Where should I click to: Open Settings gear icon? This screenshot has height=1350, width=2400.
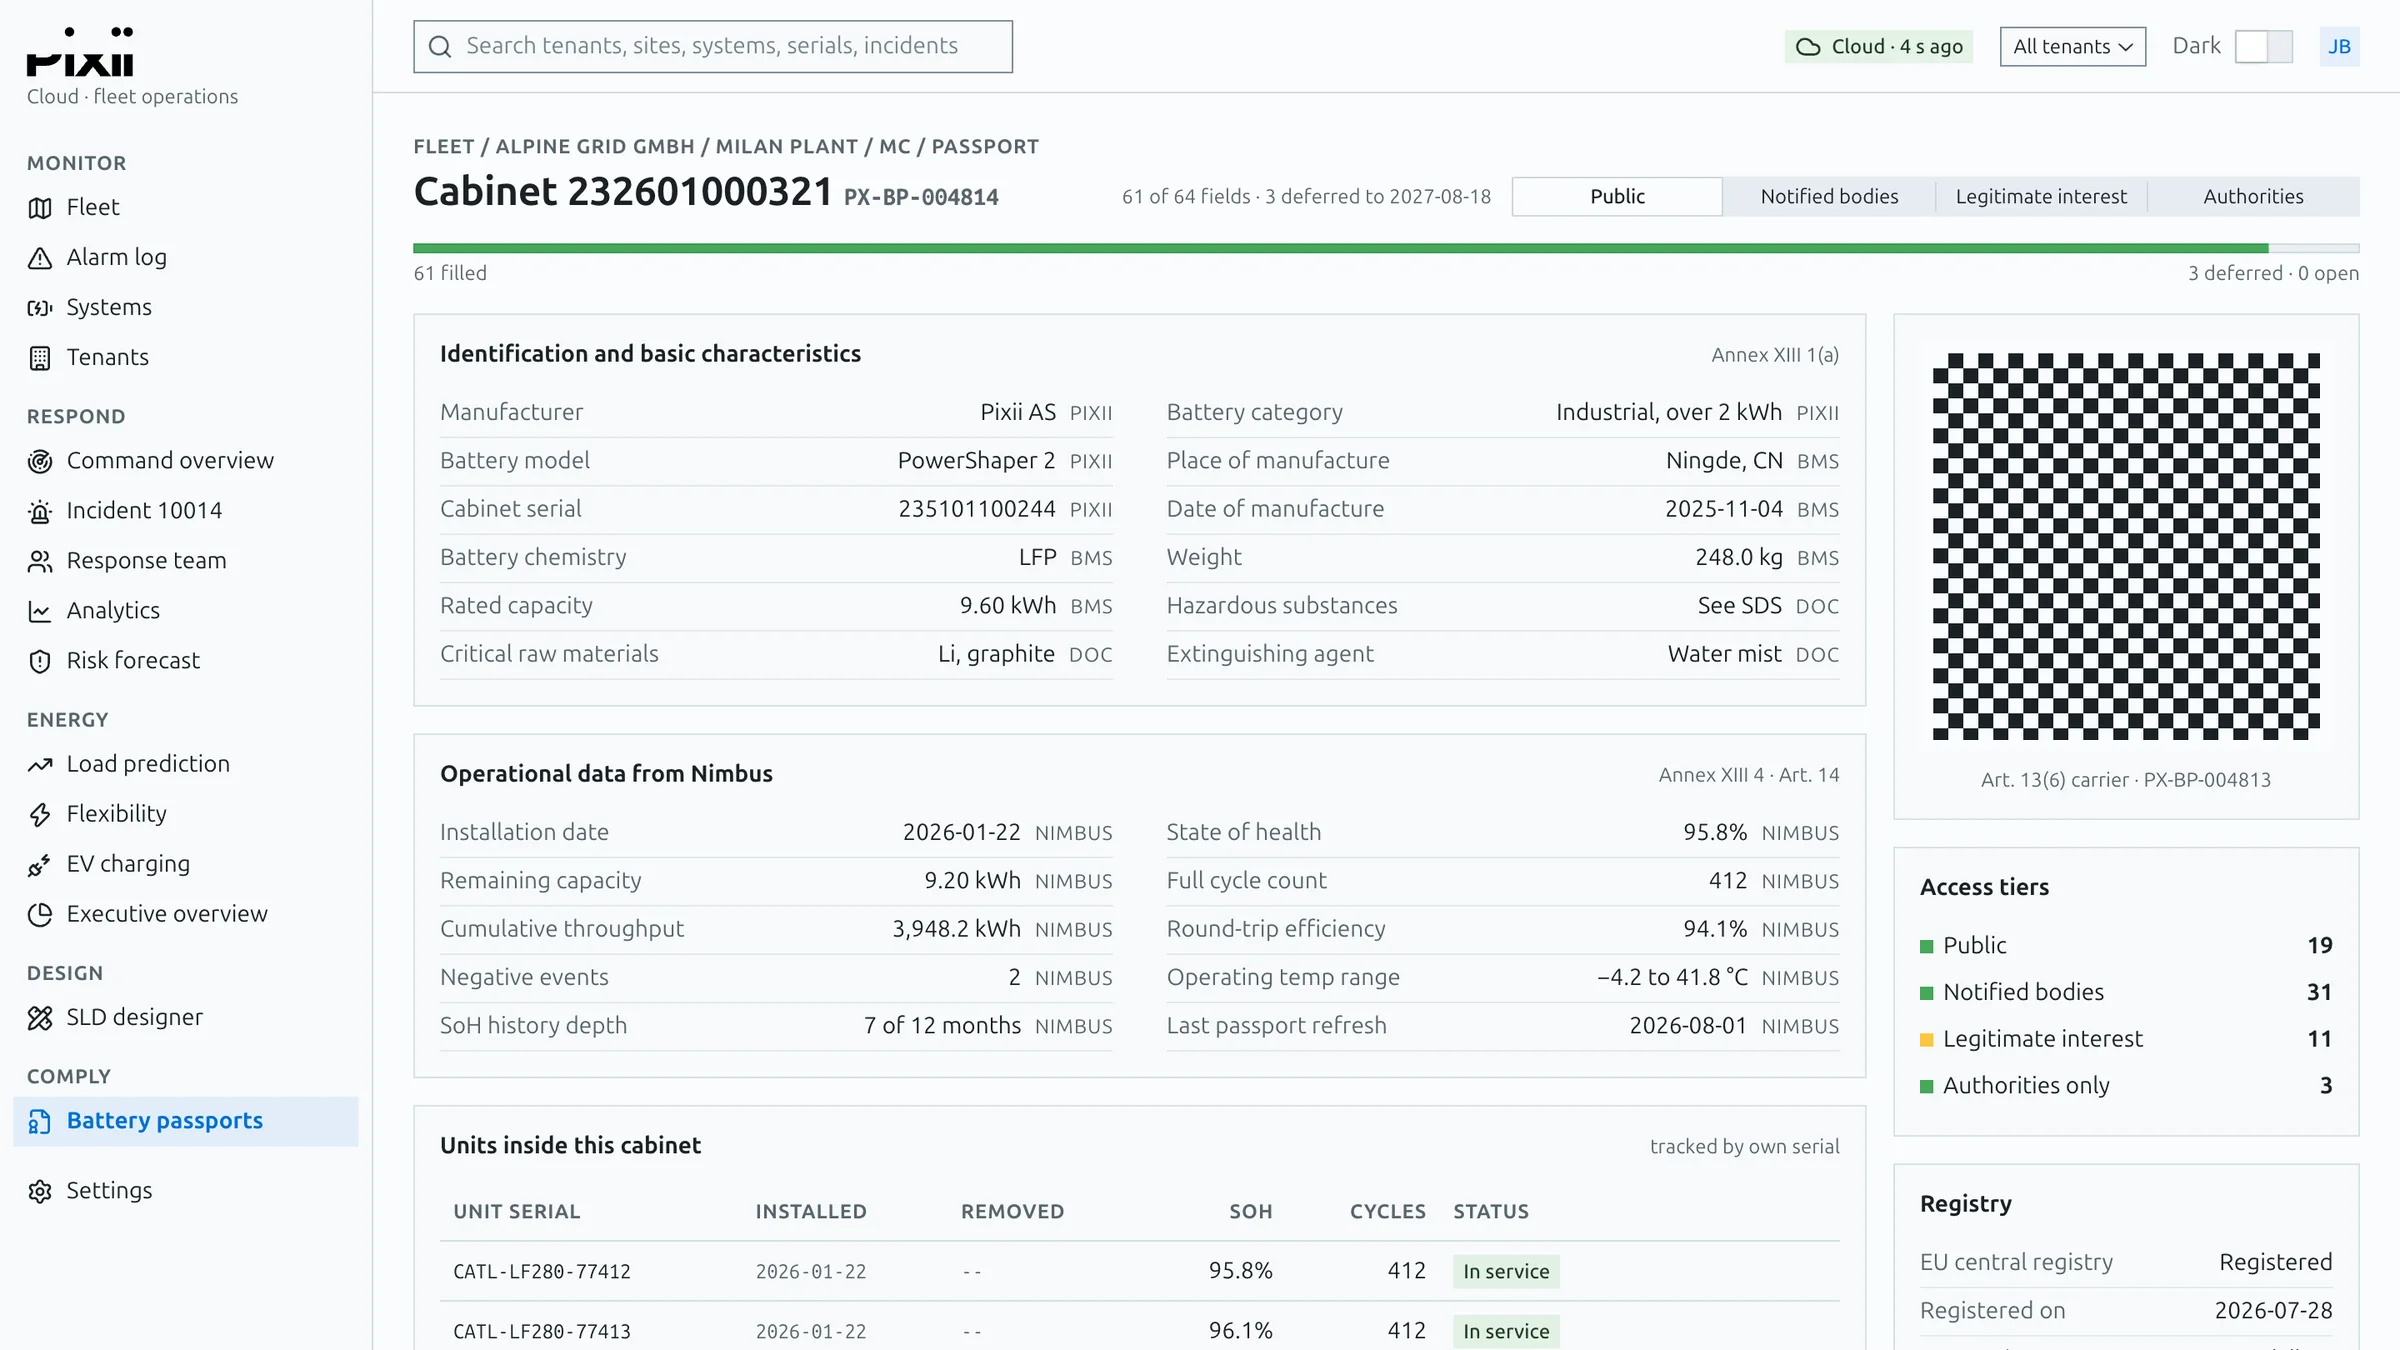(40, 1191)
